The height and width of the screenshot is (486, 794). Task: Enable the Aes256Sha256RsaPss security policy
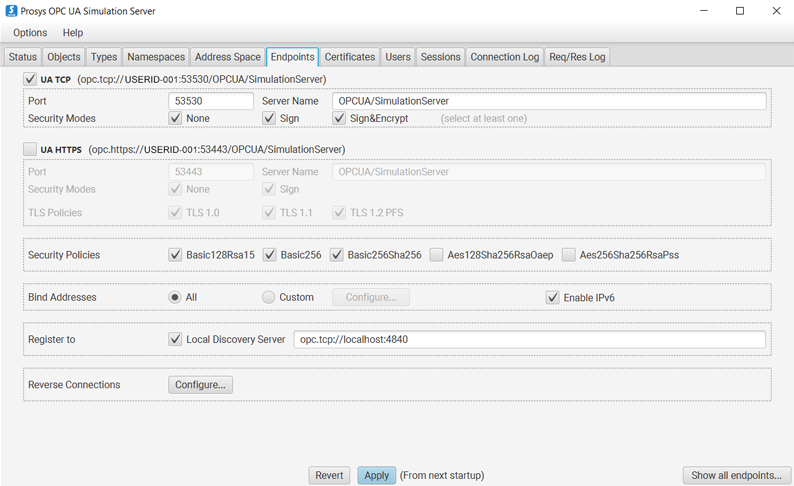point(569,255)
